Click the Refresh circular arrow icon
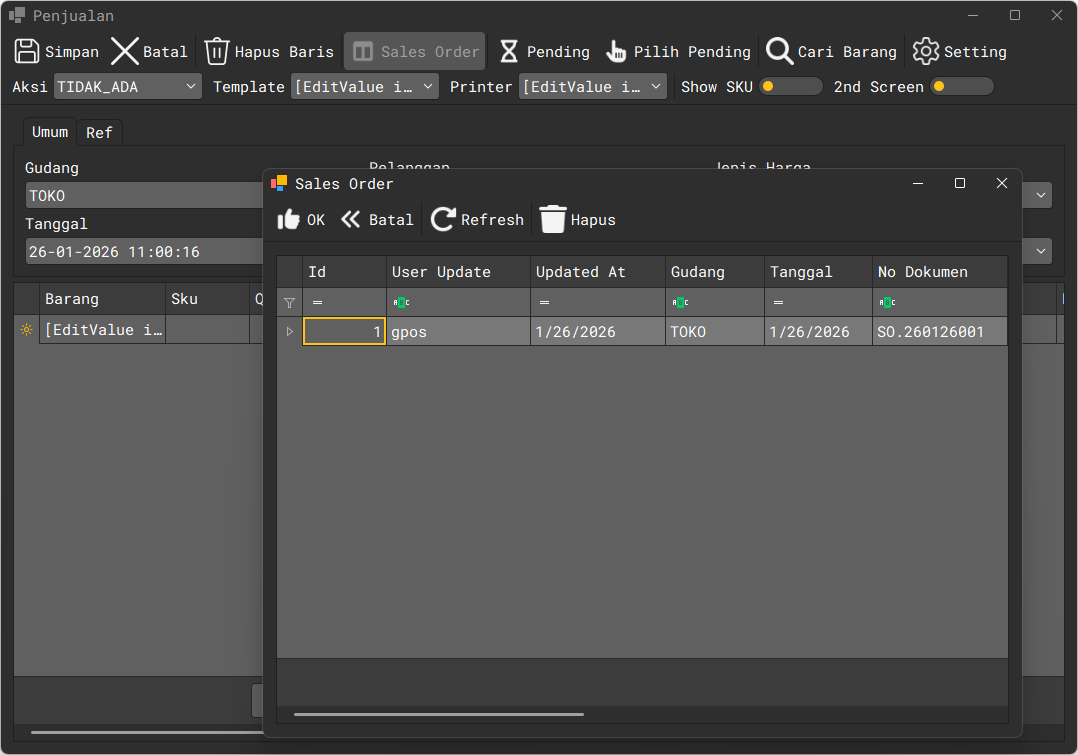This screenshot has height=755, width=1078. pyautogui.click(x=443, y=220)
